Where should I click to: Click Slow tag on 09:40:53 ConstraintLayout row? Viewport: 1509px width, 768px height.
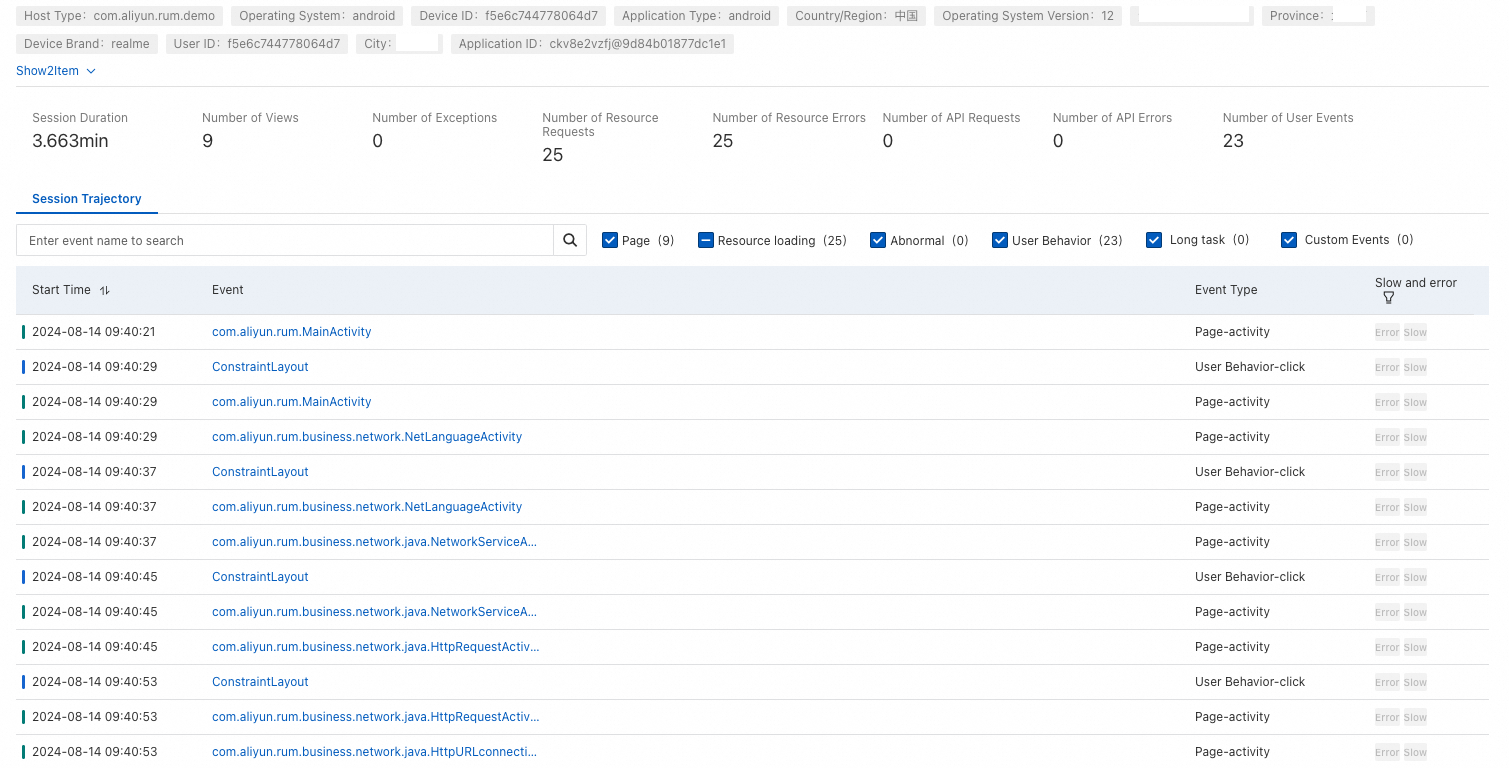tap(1415, 682)
